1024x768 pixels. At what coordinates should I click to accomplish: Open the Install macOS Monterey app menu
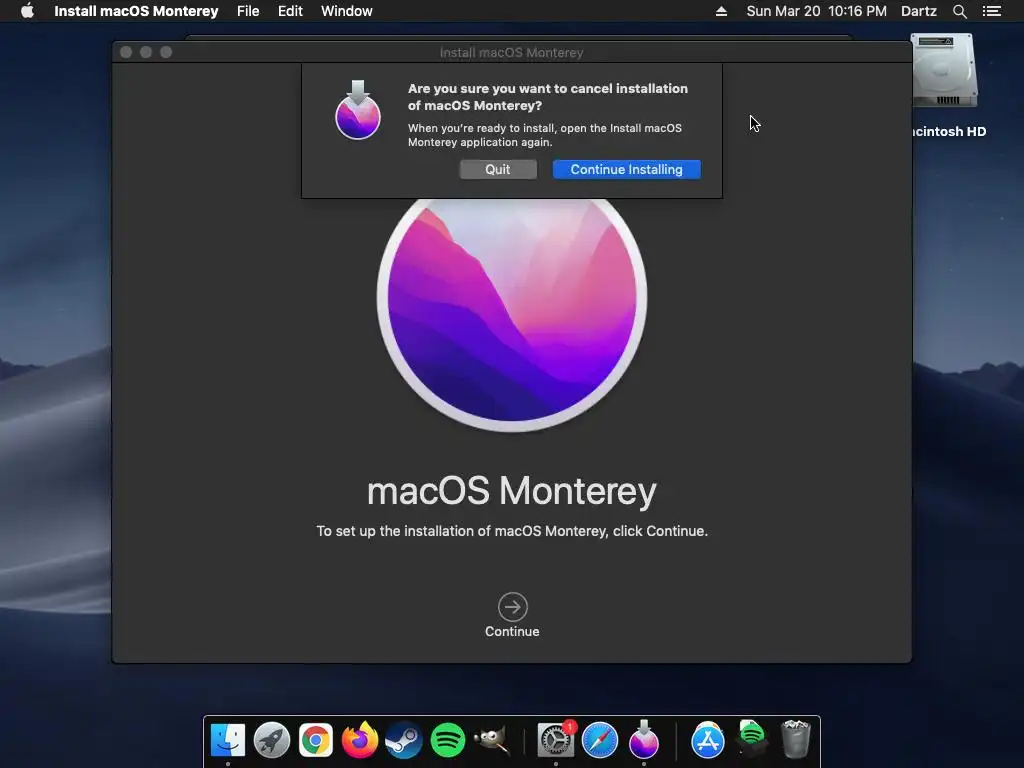click(136, 11)
